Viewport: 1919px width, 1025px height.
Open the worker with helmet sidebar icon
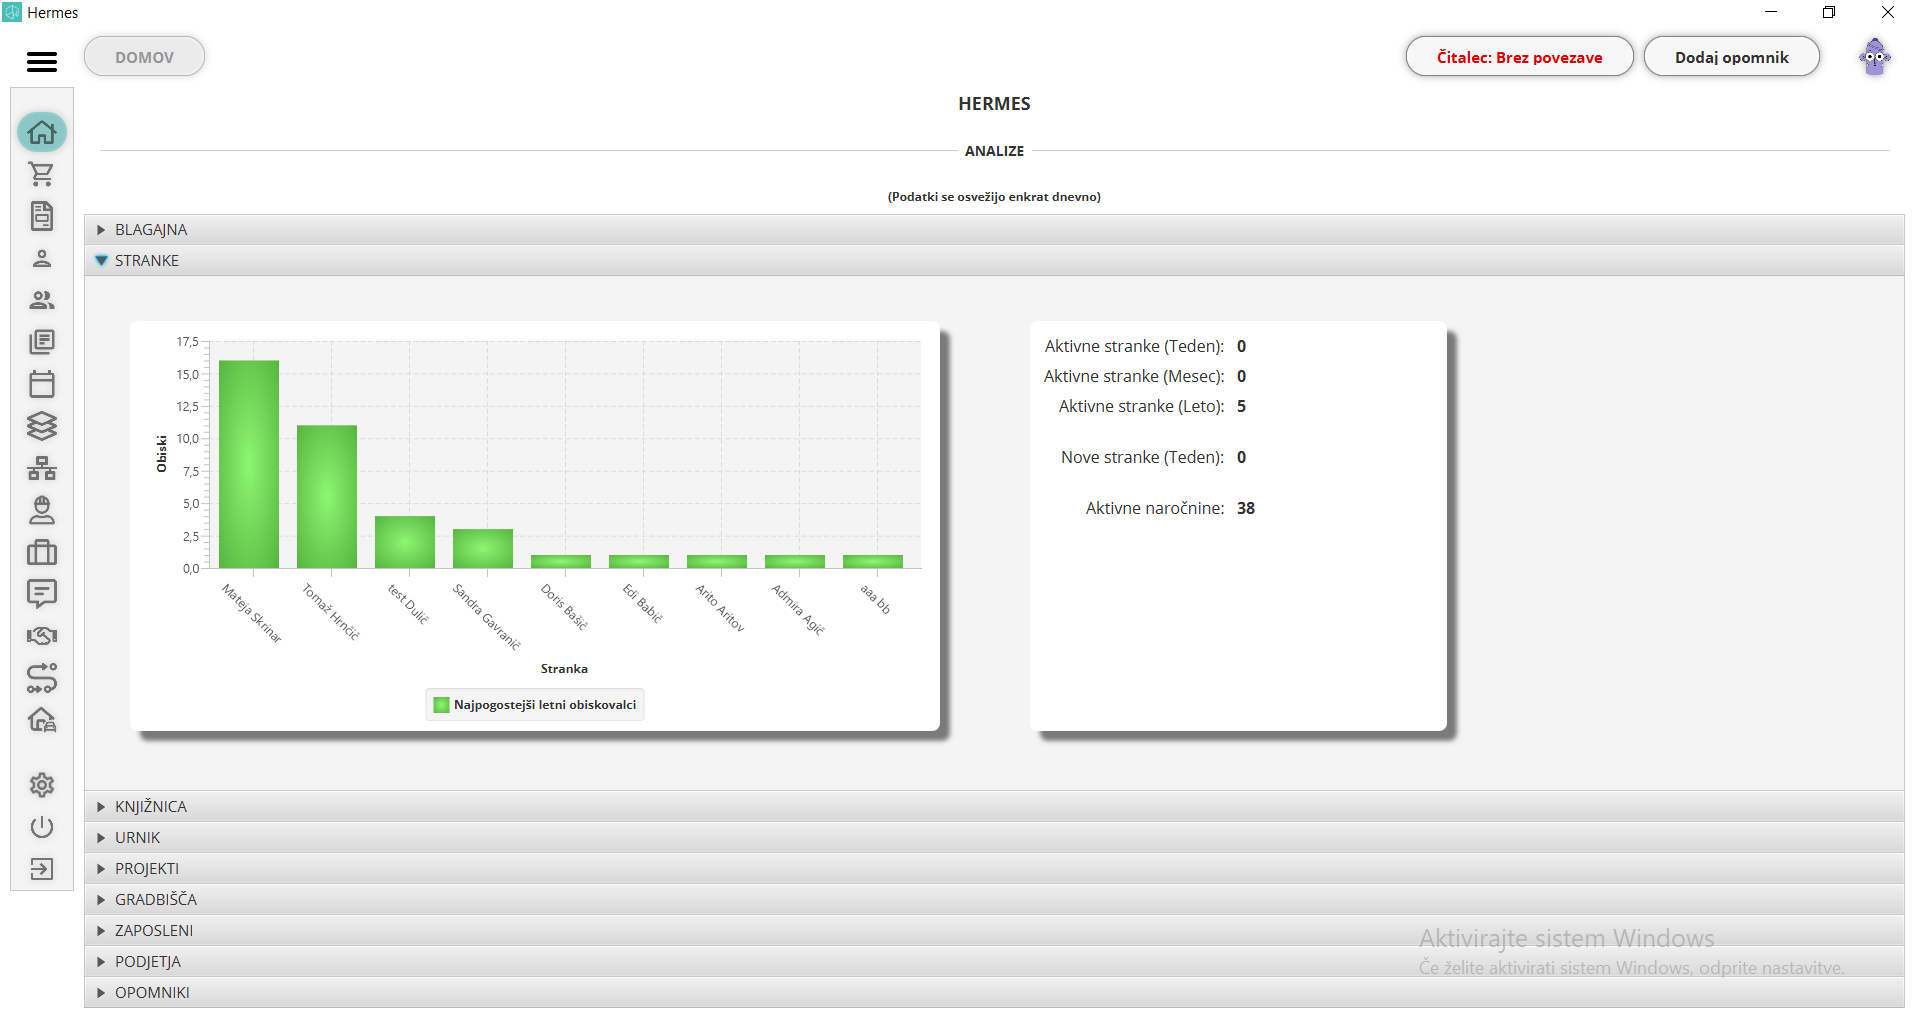click(42, 510)
